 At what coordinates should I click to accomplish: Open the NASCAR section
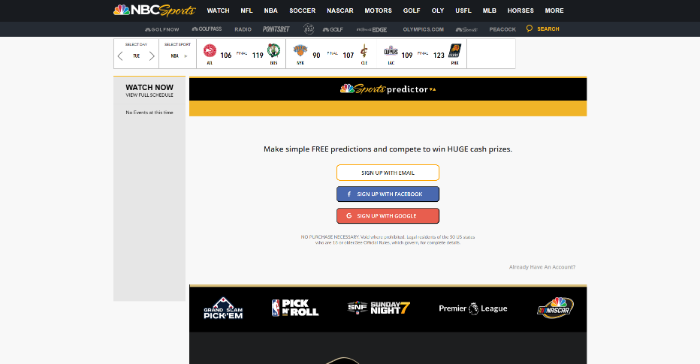pyautogui.click(x=340, y=10)
